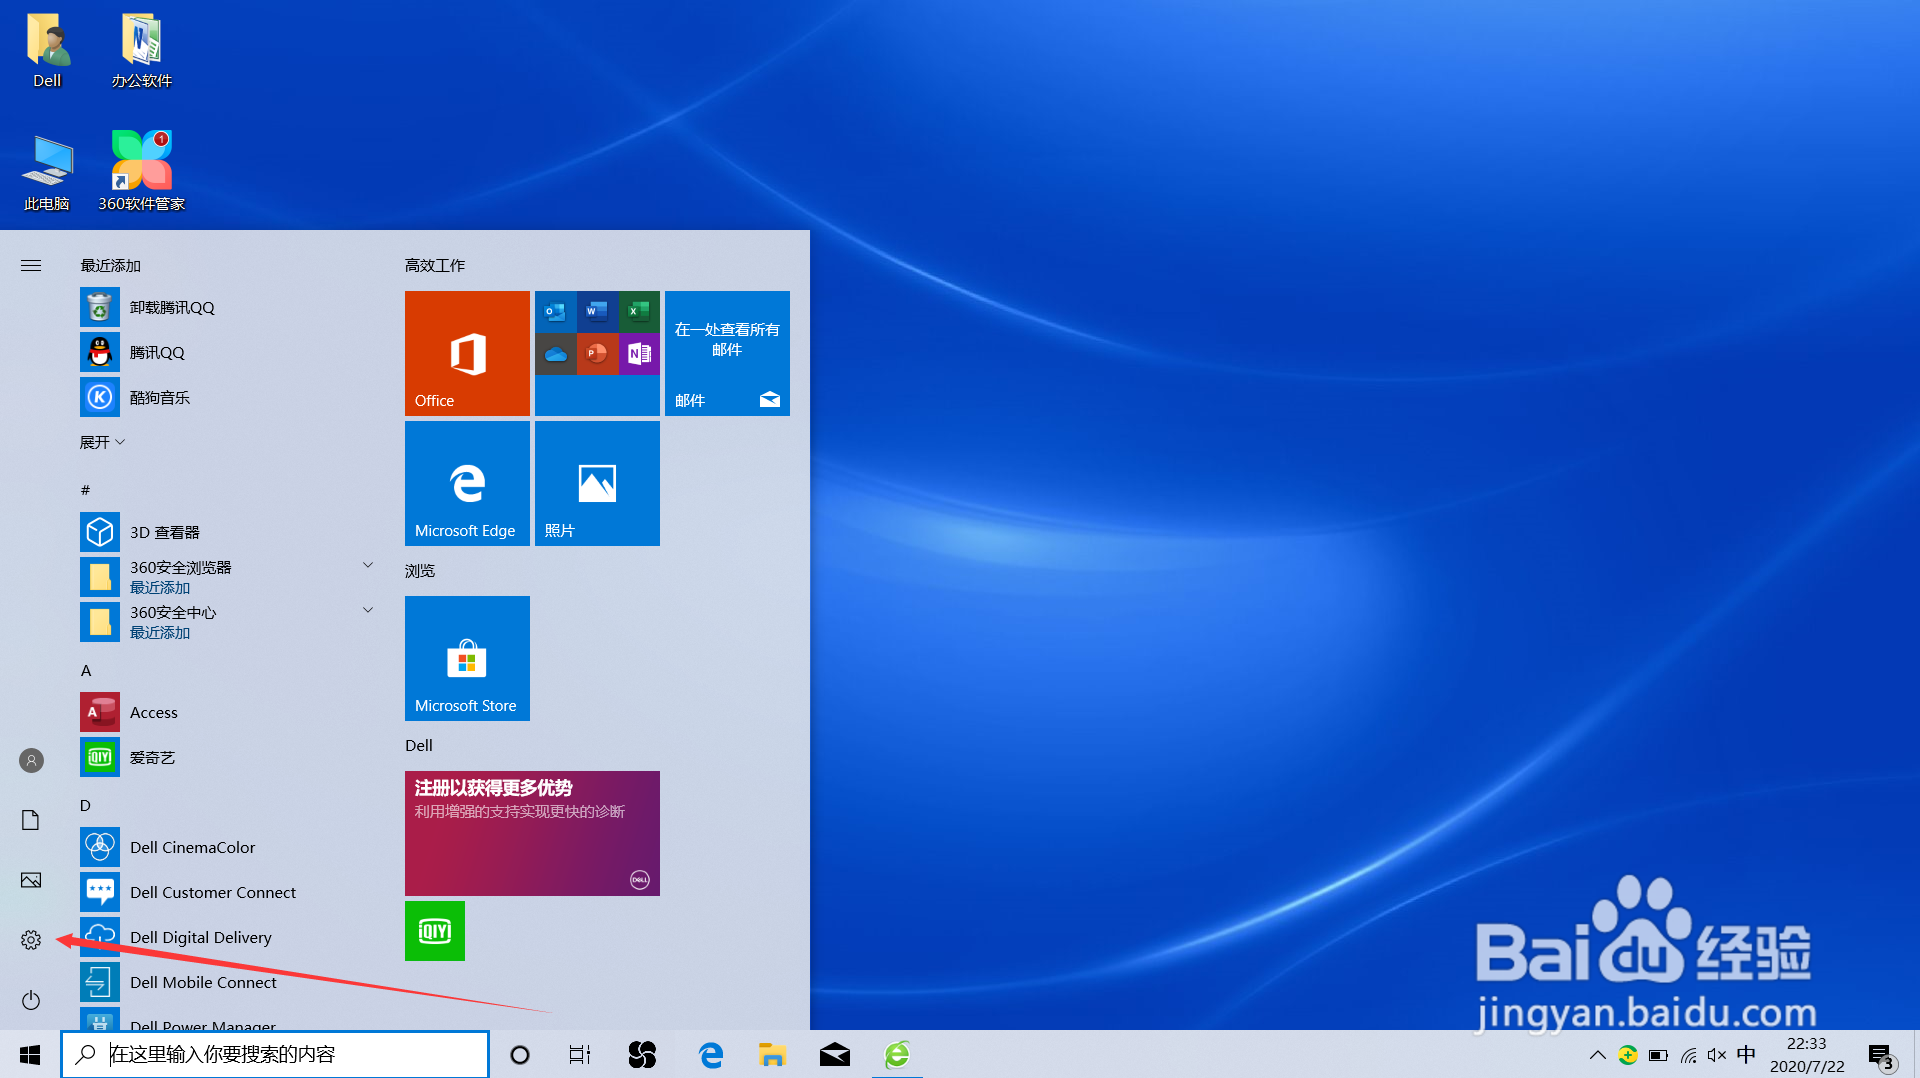Focus the taskbar search box
This screenshot has height=1078, width=1920.
click(275, 1054)
